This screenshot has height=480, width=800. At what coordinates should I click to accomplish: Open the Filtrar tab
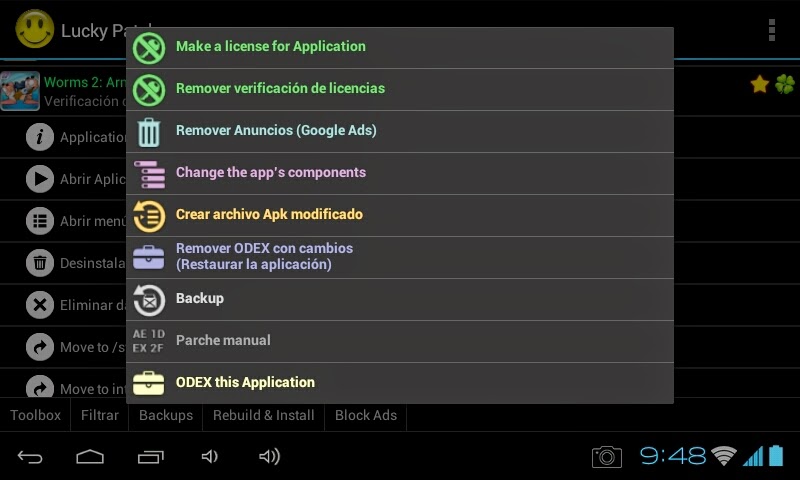coord(99,415)
